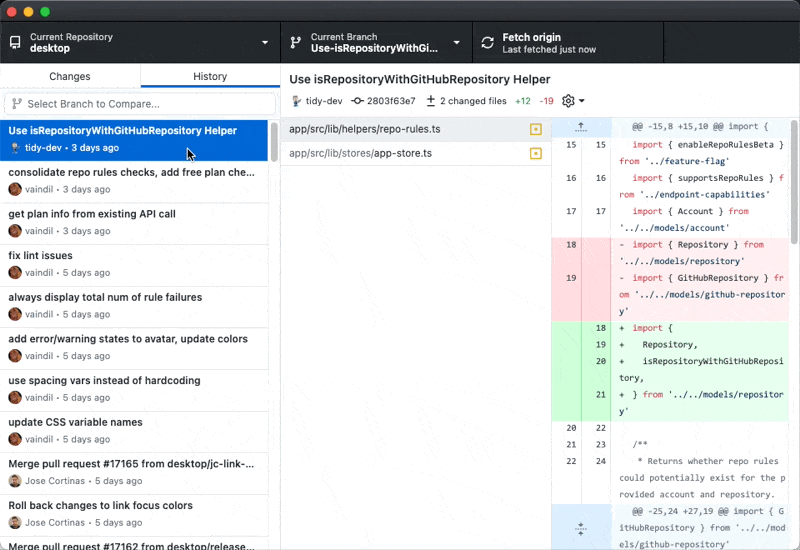The width and height of the screenshot is (800, 550).
Task: Select commit 'Merge pull request #17165'
Action: [x=134, y=474]
